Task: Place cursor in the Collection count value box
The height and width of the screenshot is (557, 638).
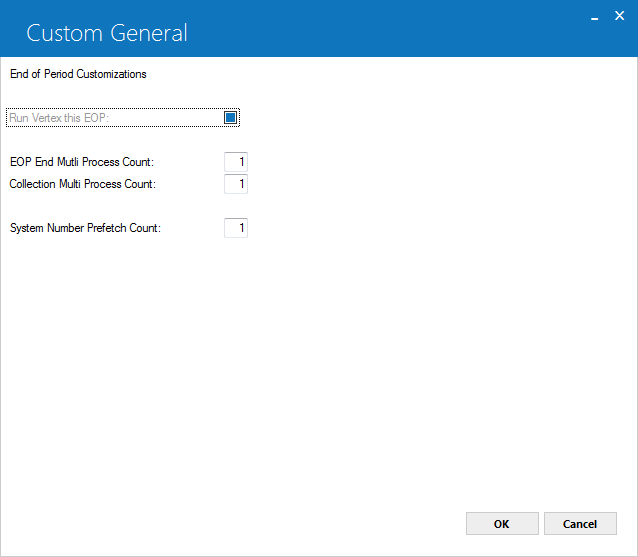Action: pos(236,184)
